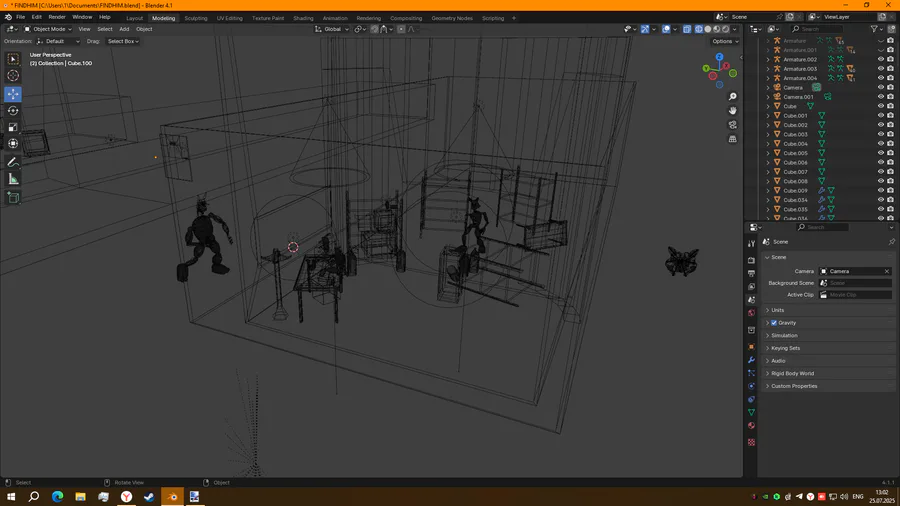The width and height of the screenshot is (900, 506).
Task: Toggle camera view with the viewport camera icon
Action: 732,125
